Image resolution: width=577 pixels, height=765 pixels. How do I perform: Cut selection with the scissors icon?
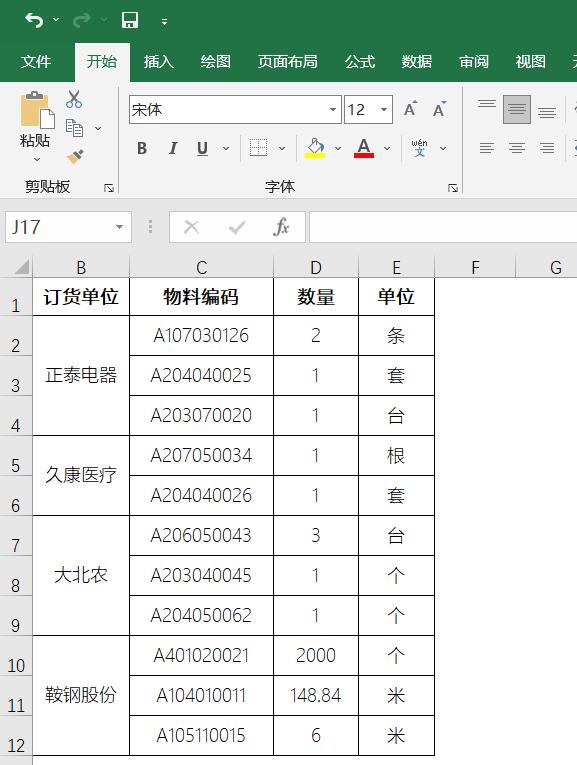(x=74, y=99)
